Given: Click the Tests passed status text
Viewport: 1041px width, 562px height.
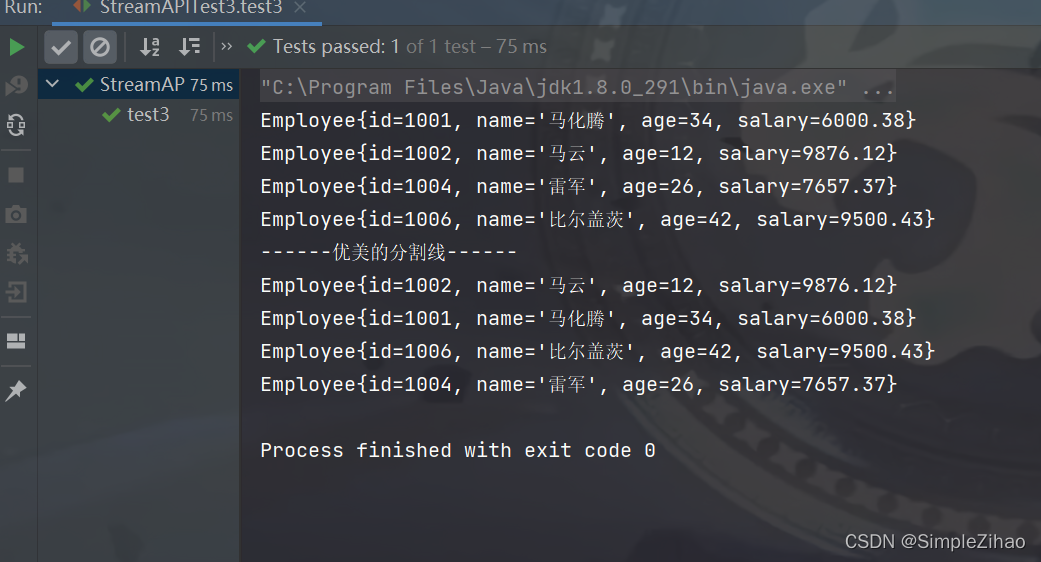Looking at the screenshot, I should coord(410,46).
